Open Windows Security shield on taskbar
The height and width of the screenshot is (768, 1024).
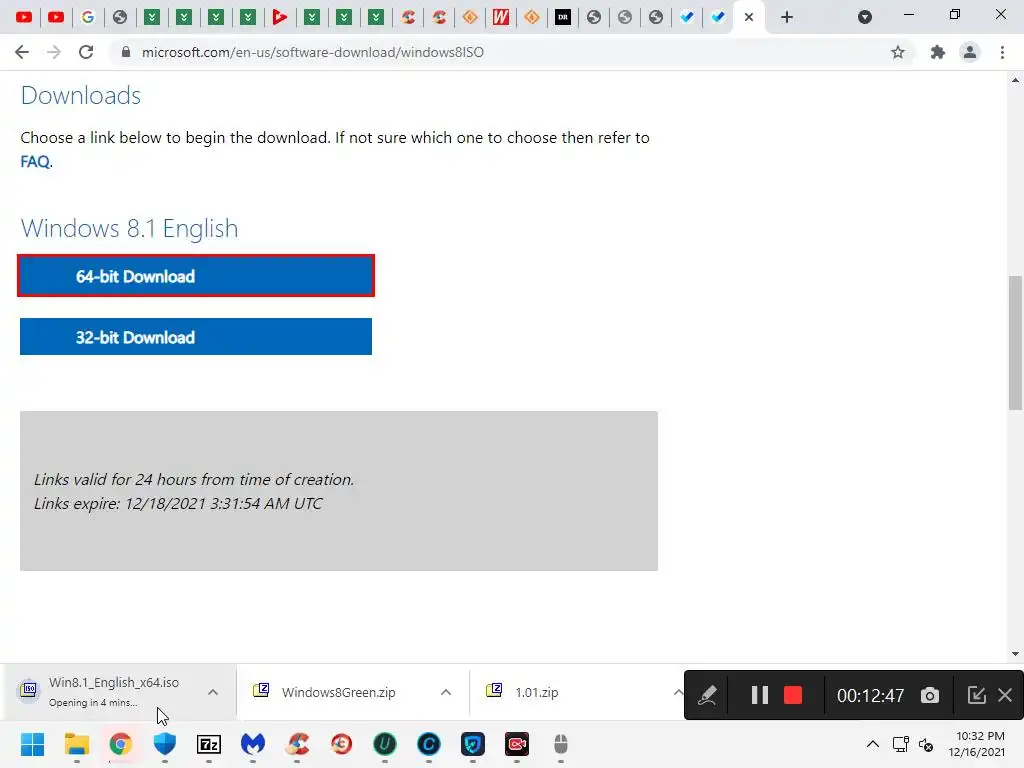[165, 744]
